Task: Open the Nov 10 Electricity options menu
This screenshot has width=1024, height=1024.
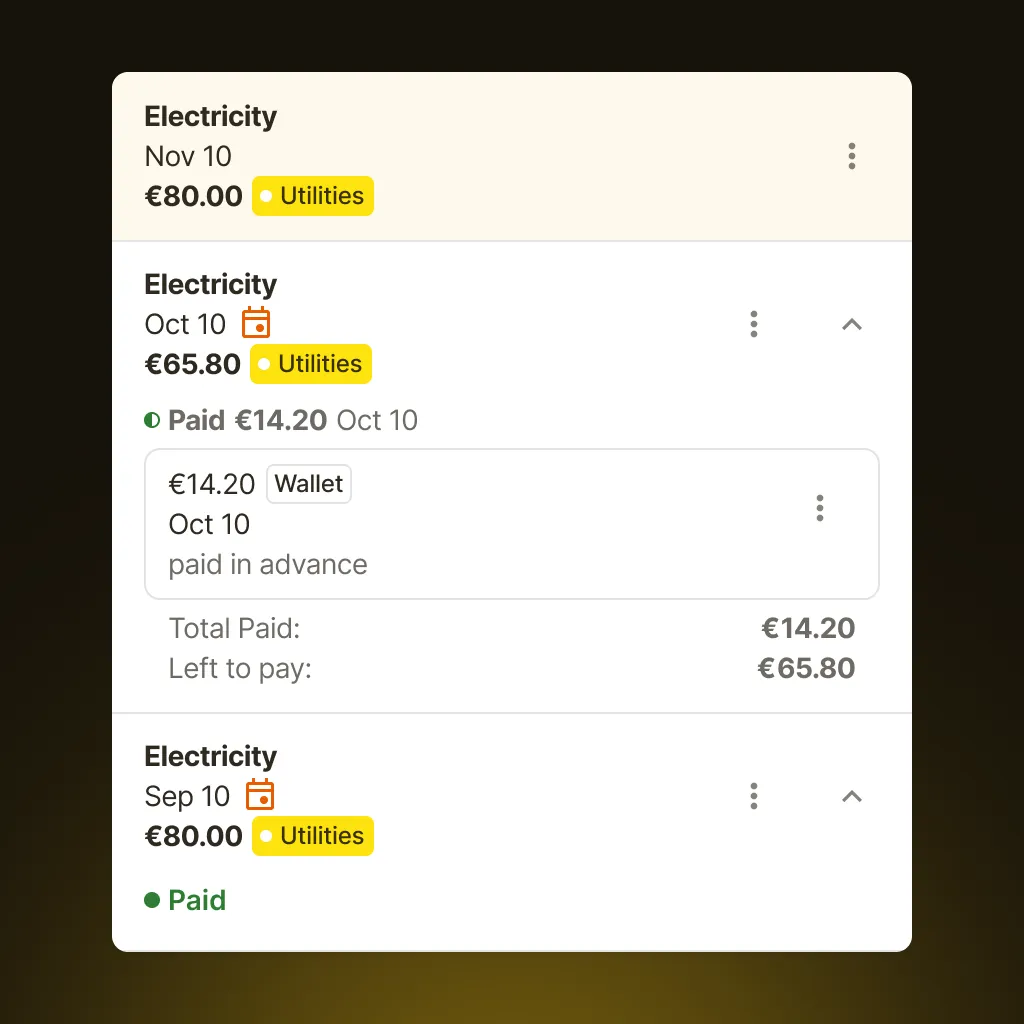Action: (852, 156)
